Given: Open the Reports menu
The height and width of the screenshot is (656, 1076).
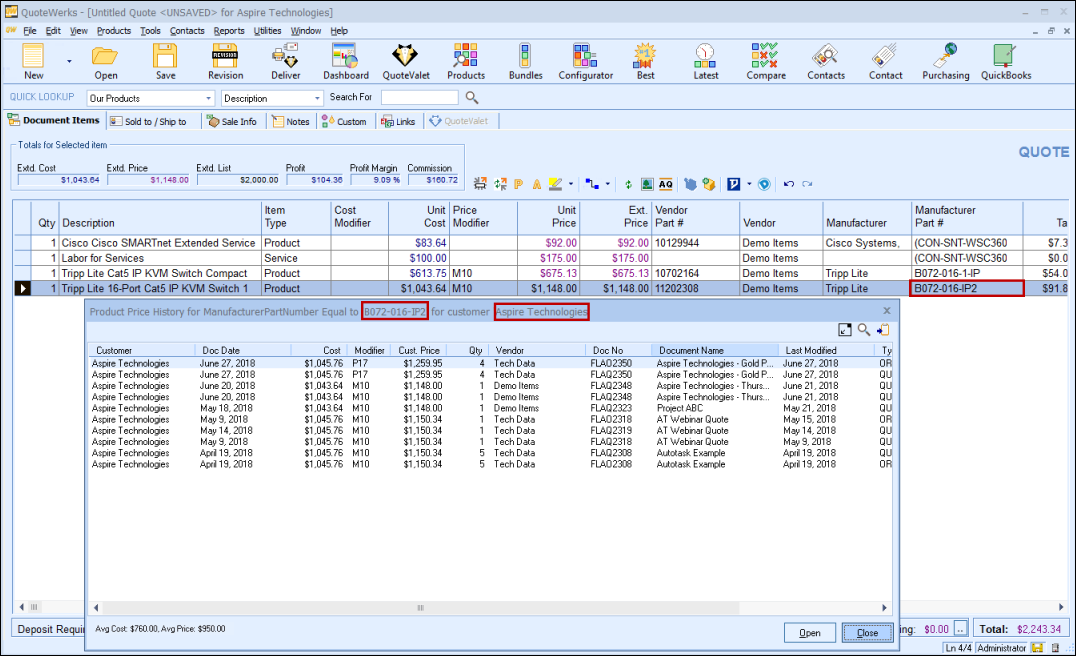Looking at the screenshot, I should [x=229, y=31].
